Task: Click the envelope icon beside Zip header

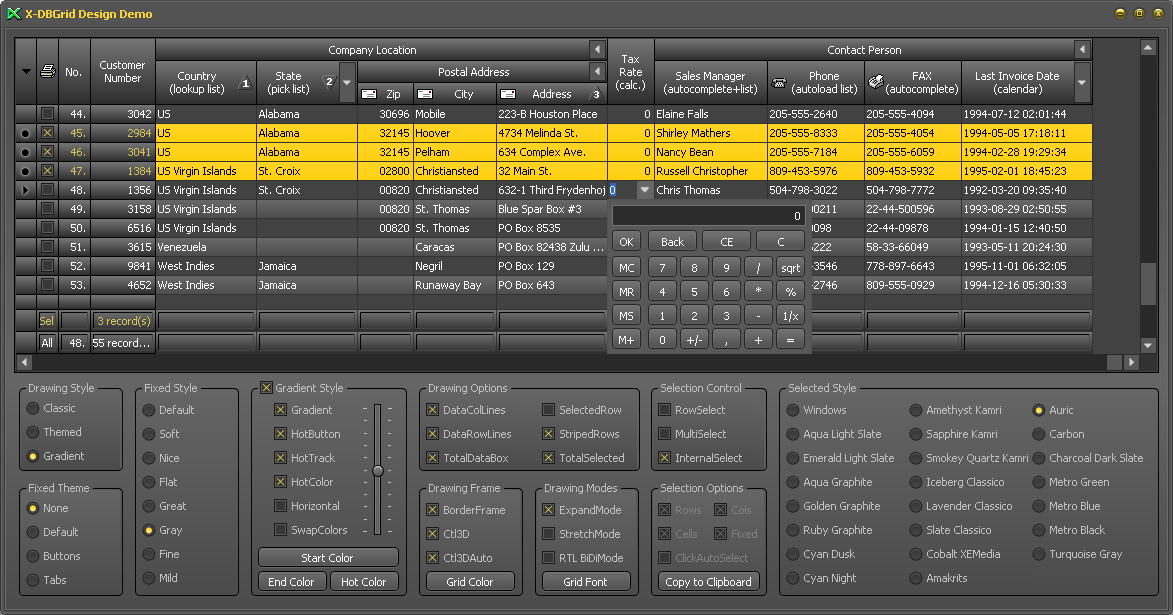Action: click(x=369, y=94)
